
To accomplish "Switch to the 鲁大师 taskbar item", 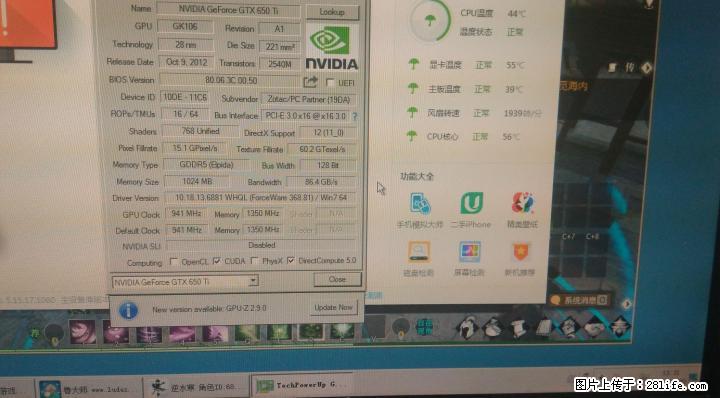I will pos(88,389).
